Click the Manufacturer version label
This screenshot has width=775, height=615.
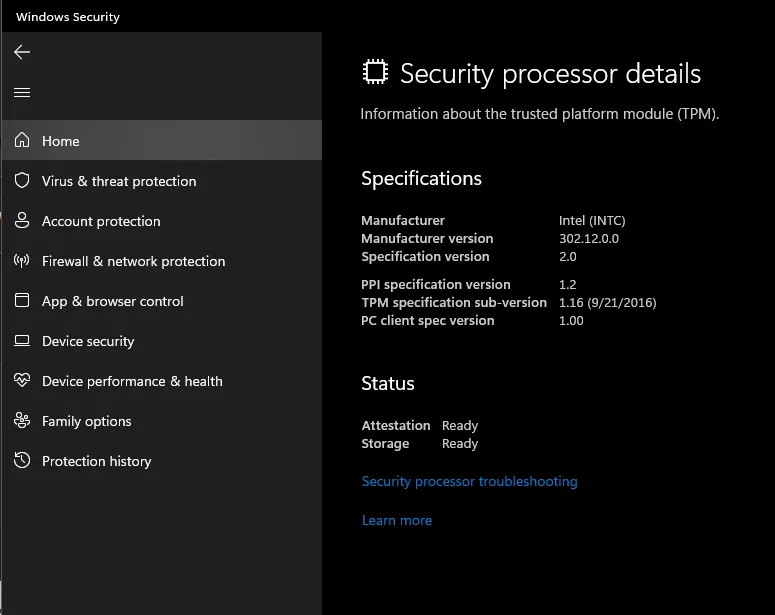pos(427,238)
